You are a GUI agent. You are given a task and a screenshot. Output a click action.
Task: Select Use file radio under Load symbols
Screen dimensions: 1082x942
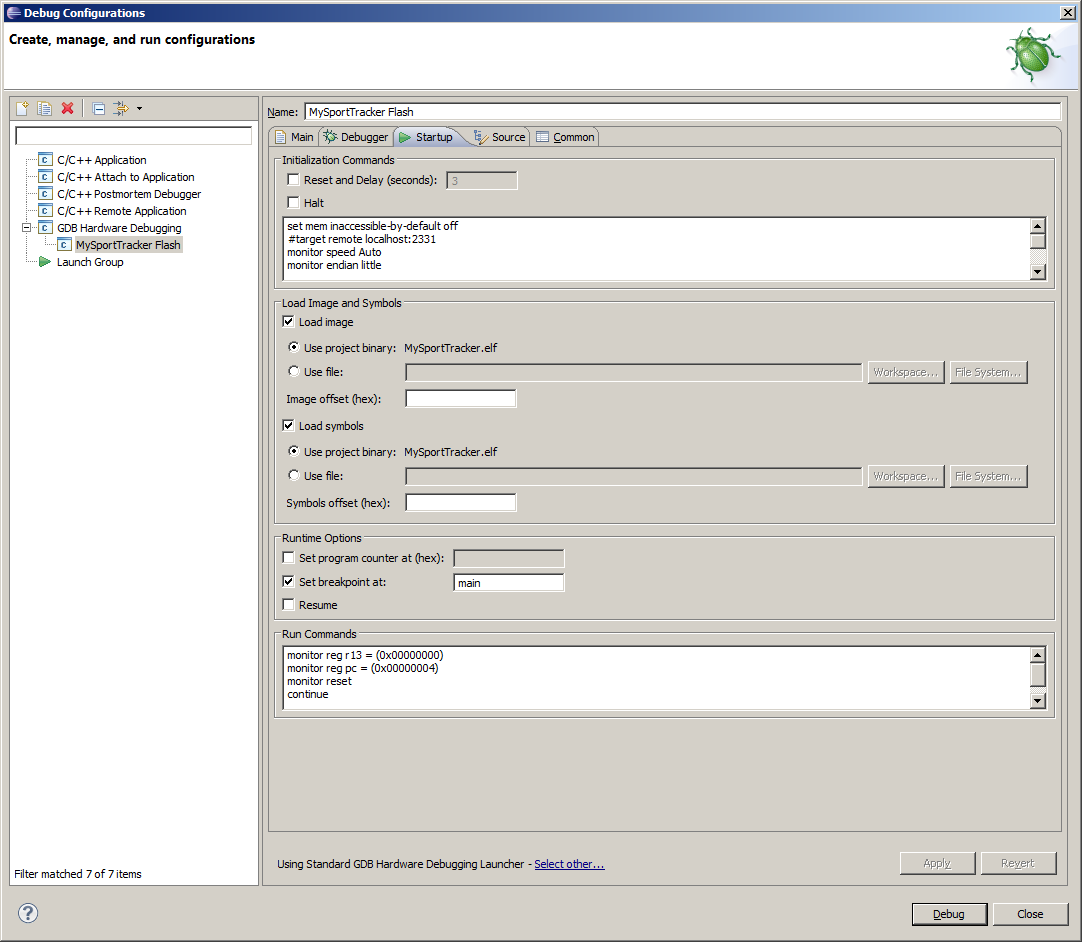pos(294,475)
